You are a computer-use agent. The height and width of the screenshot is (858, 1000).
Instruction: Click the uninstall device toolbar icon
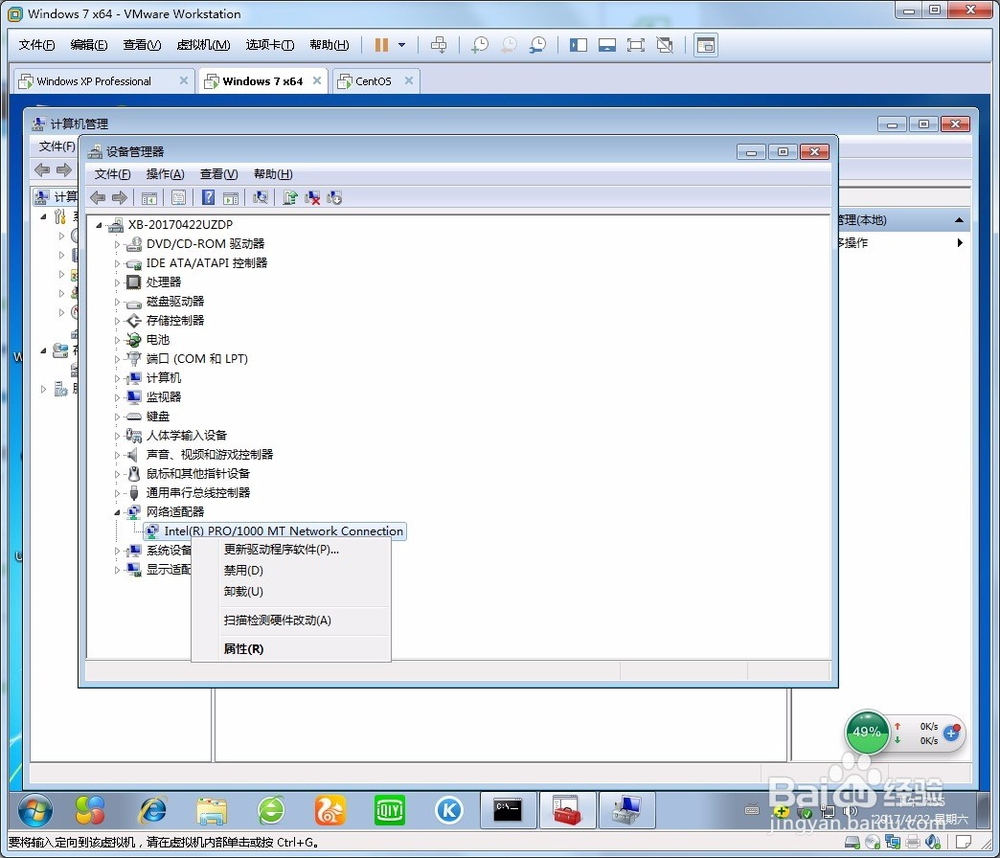point(312,198)
